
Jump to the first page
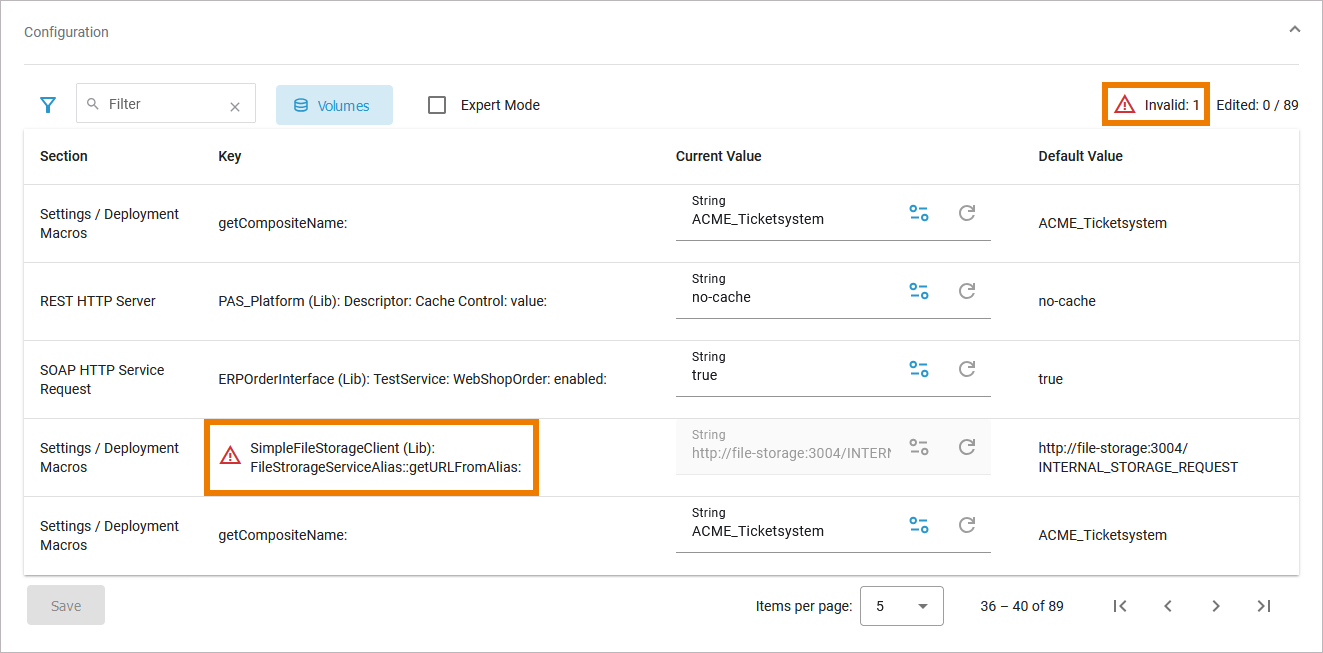pos(1120,606)
